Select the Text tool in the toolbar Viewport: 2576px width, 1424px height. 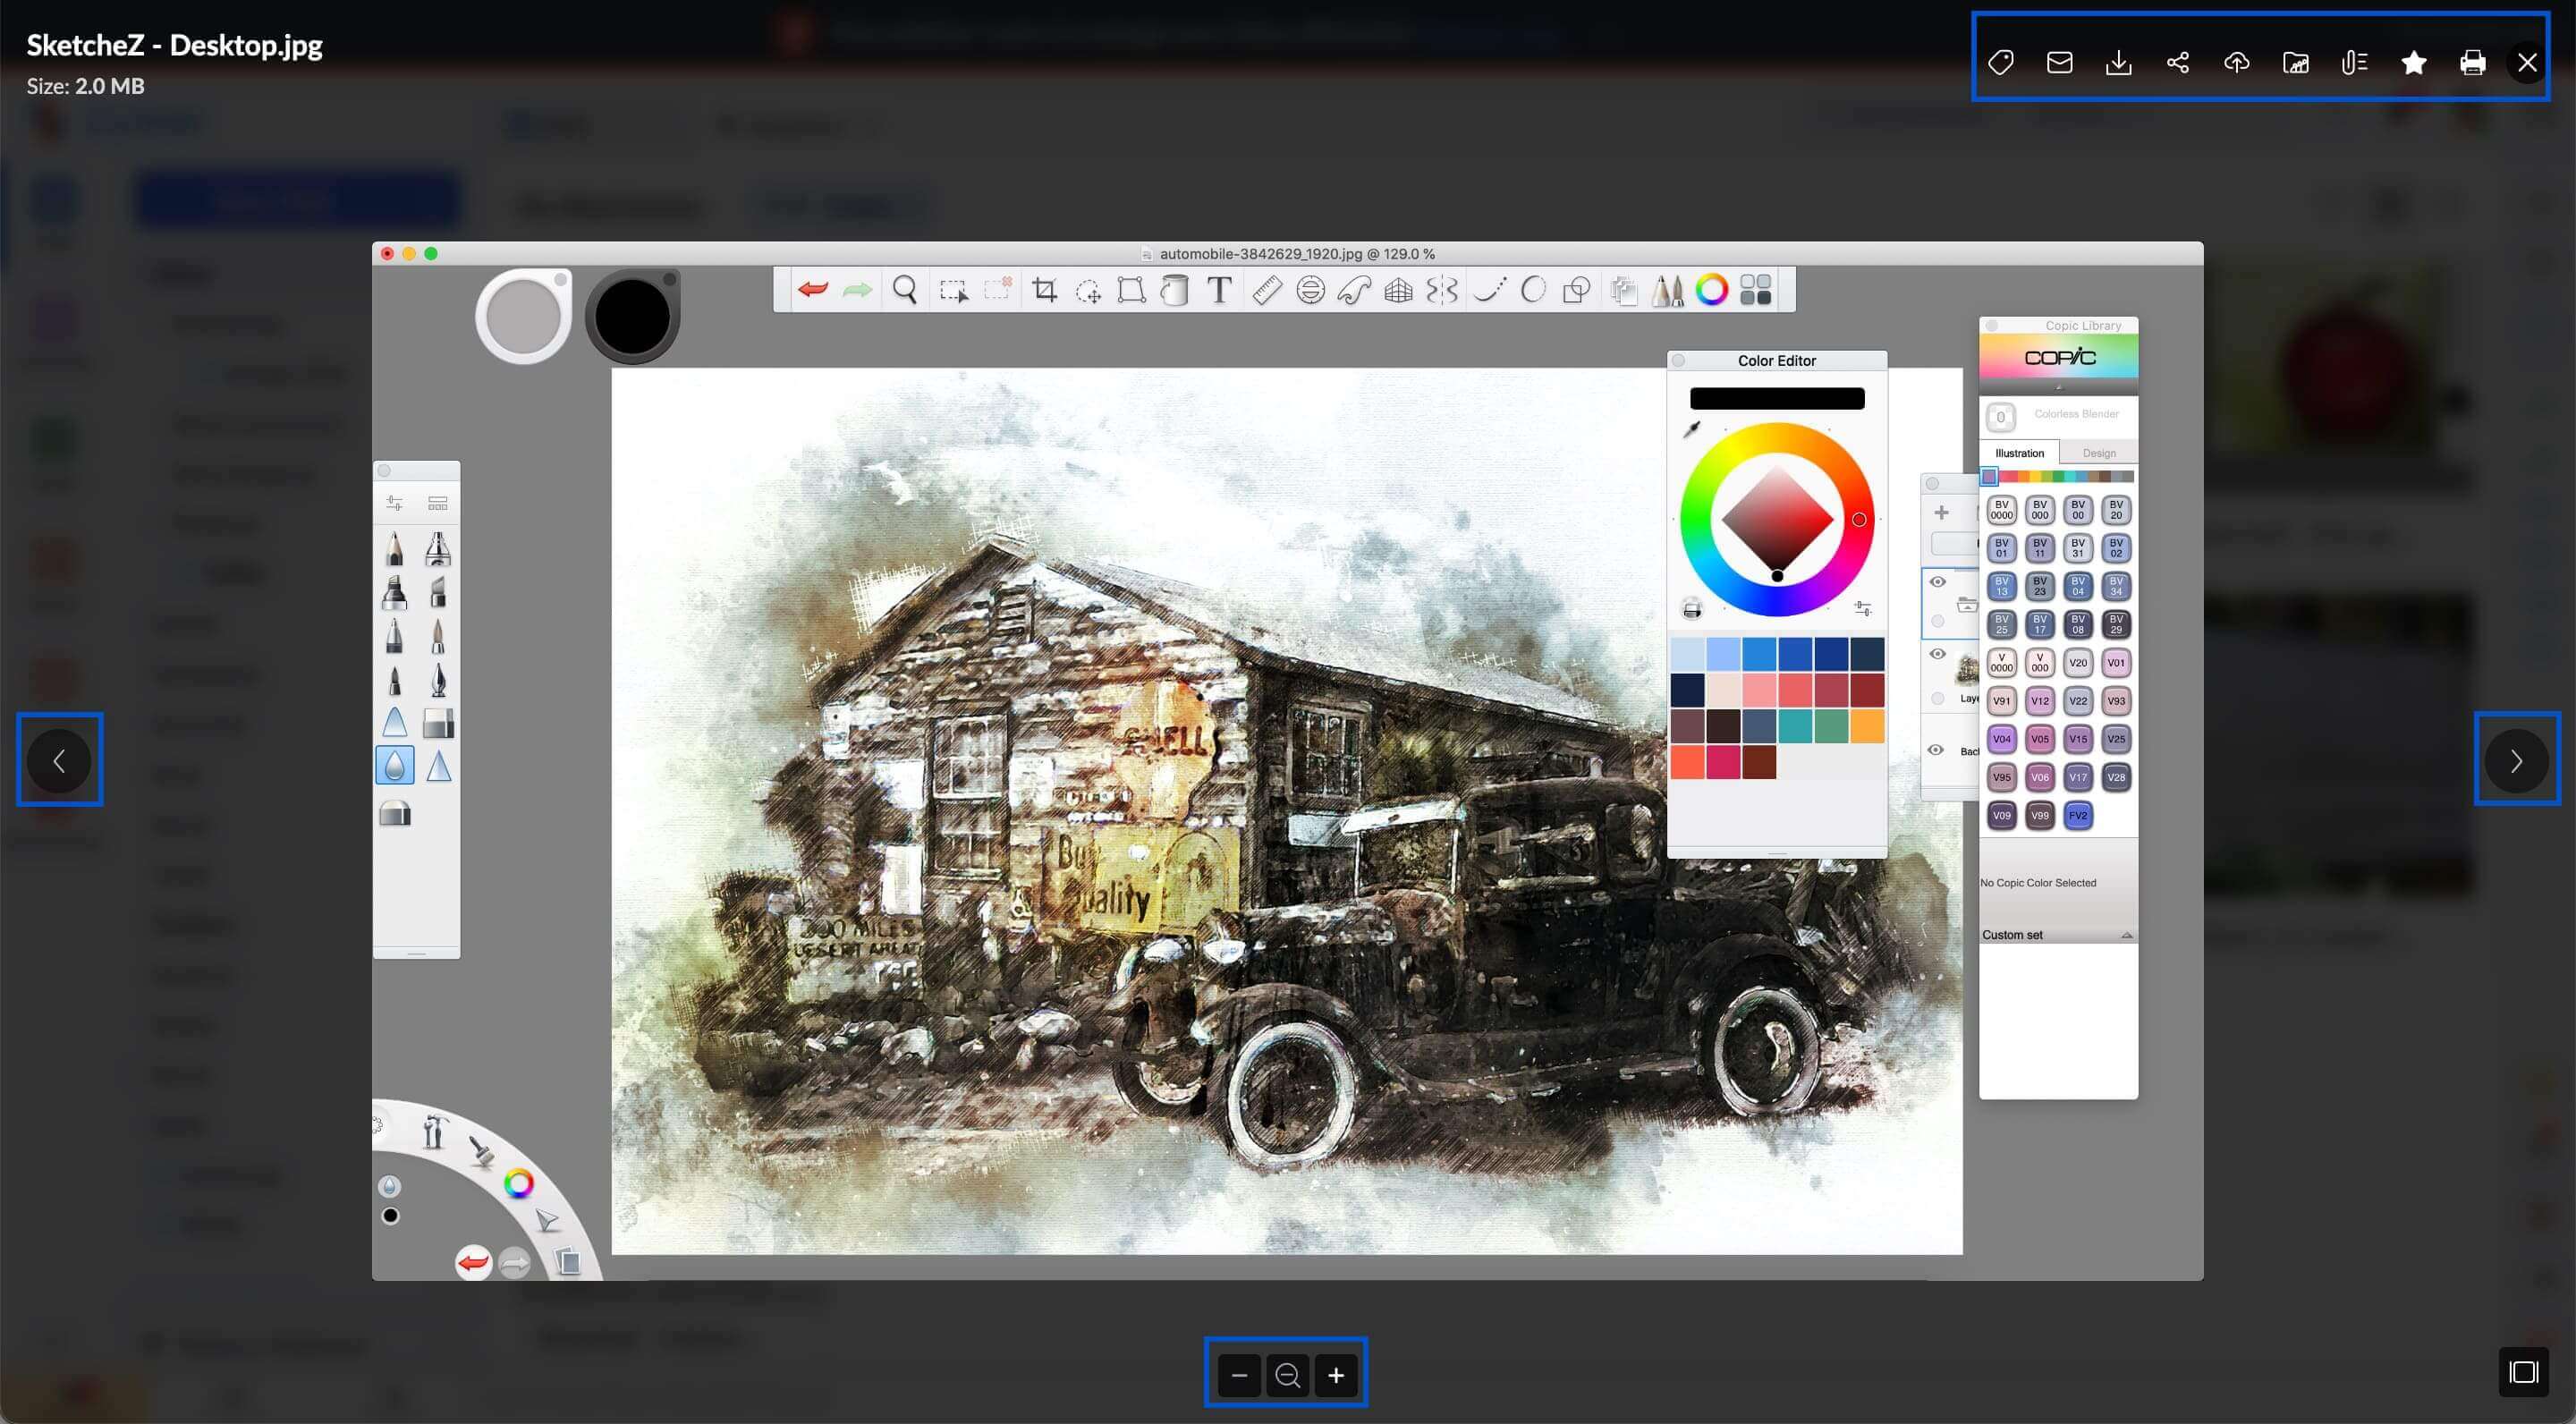tap(1219, 291)
